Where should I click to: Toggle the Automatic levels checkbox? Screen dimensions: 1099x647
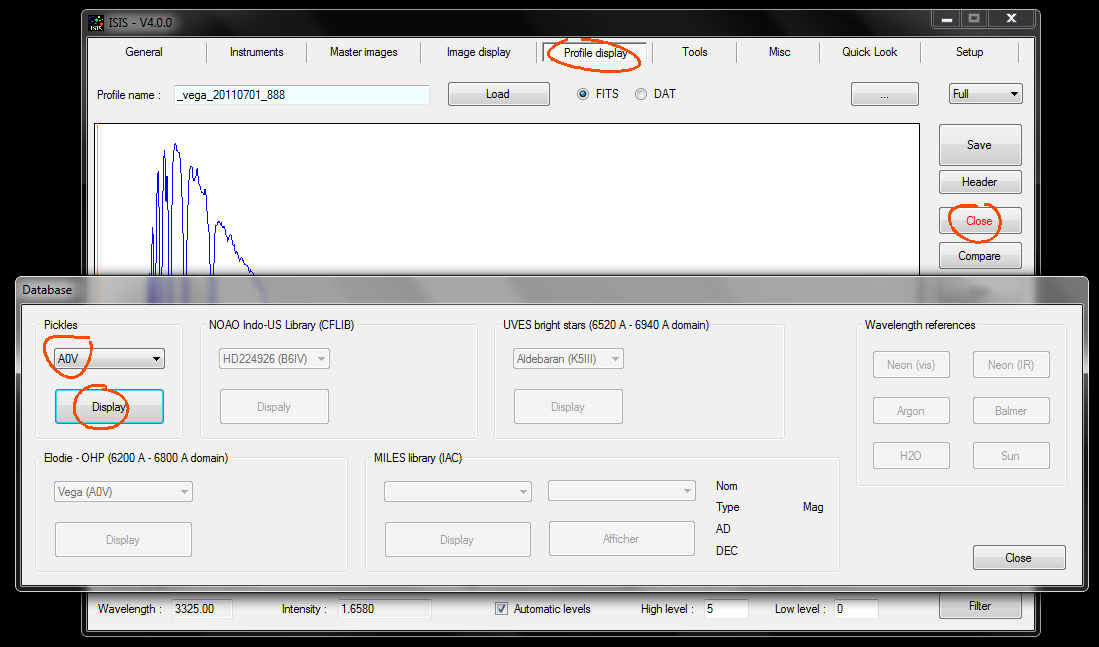pos(502,609)
